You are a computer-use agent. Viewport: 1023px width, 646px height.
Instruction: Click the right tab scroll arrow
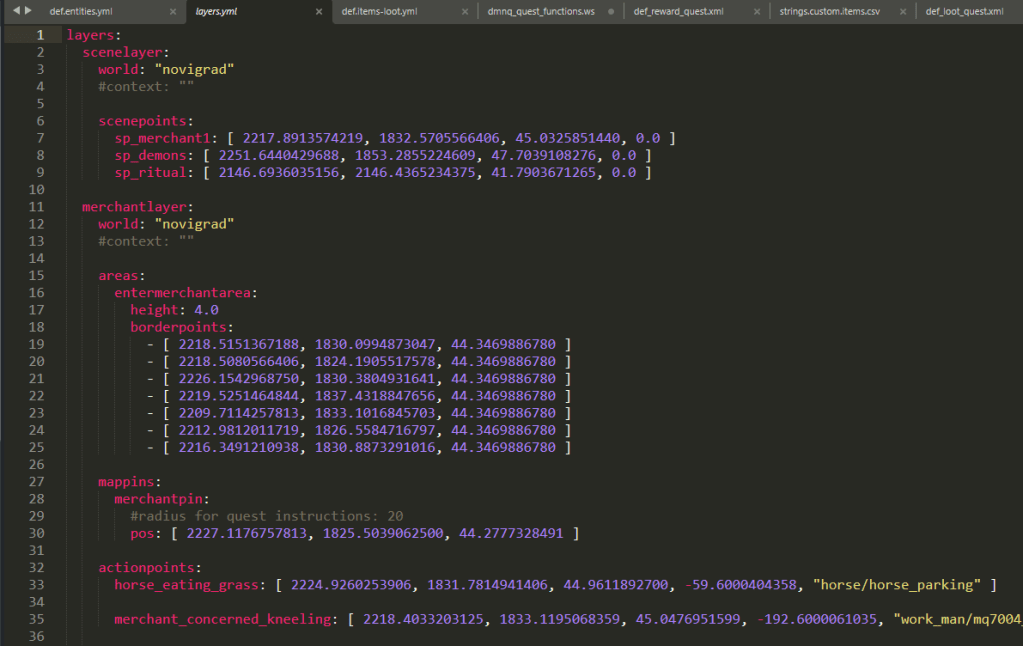tap(28, 11)
